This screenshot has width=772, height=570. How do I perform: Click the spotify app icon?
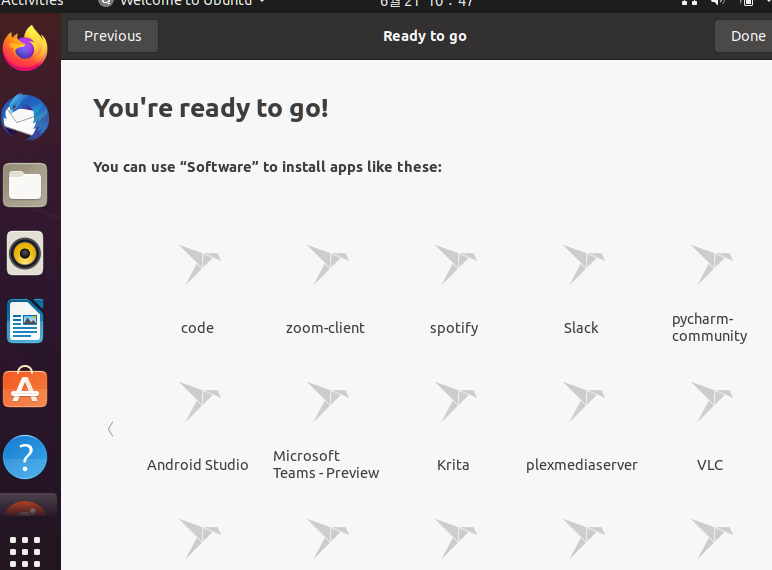pyautogui.click(x=455, y=264)
